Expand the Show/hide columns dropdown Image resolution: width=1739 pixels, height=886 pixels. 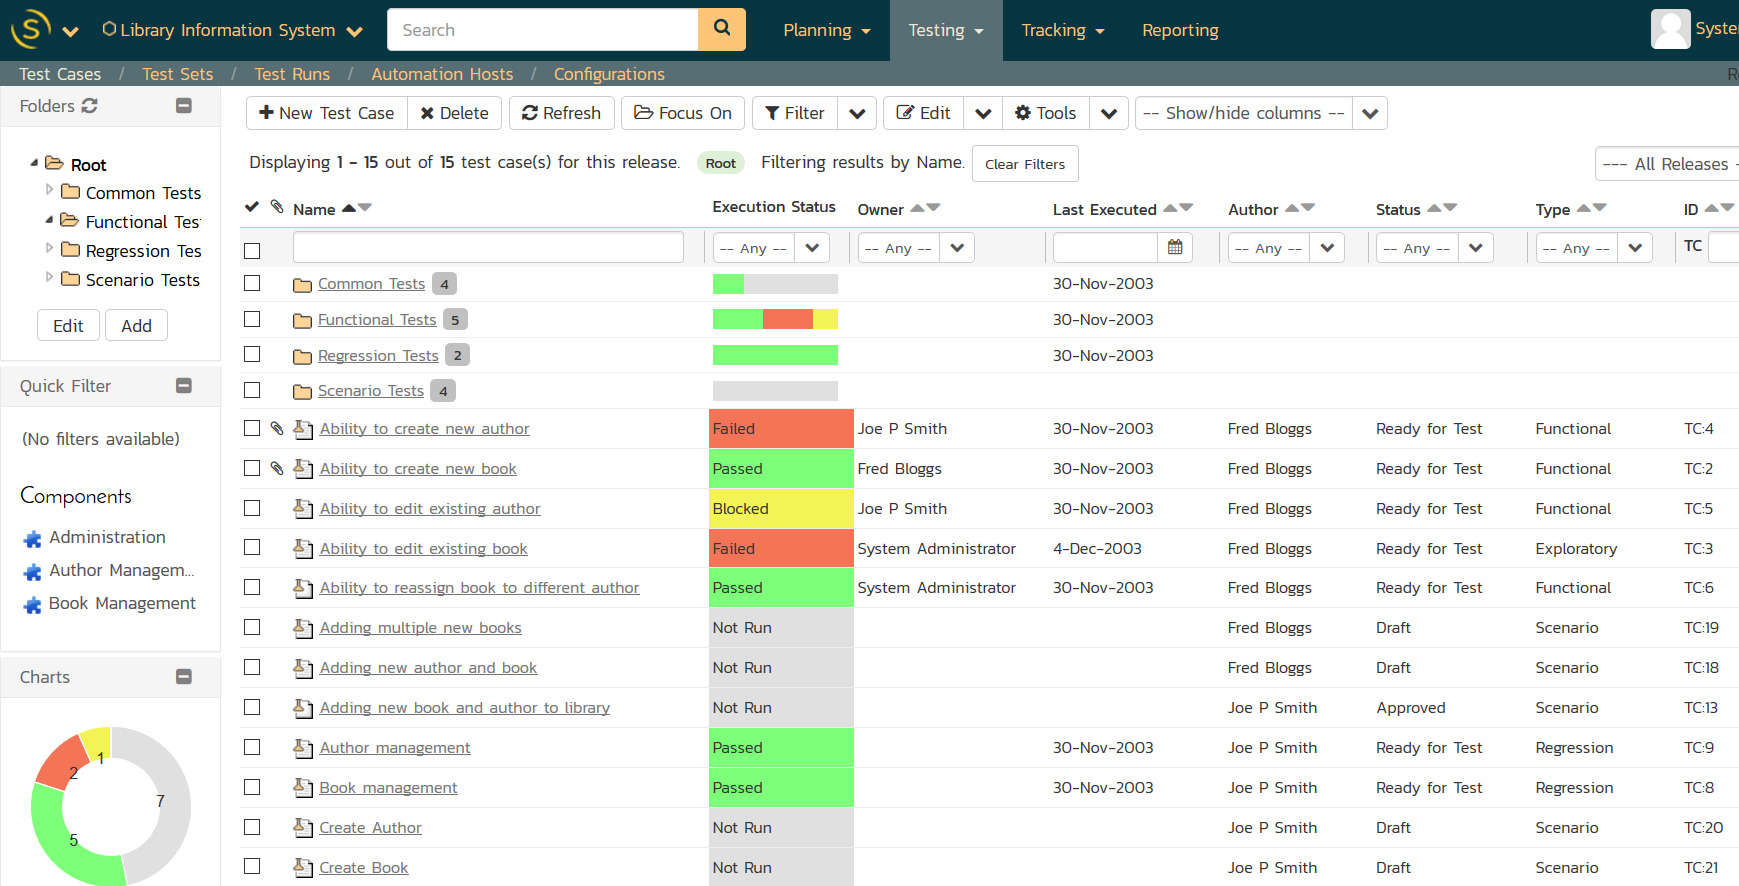(1370, 113)
